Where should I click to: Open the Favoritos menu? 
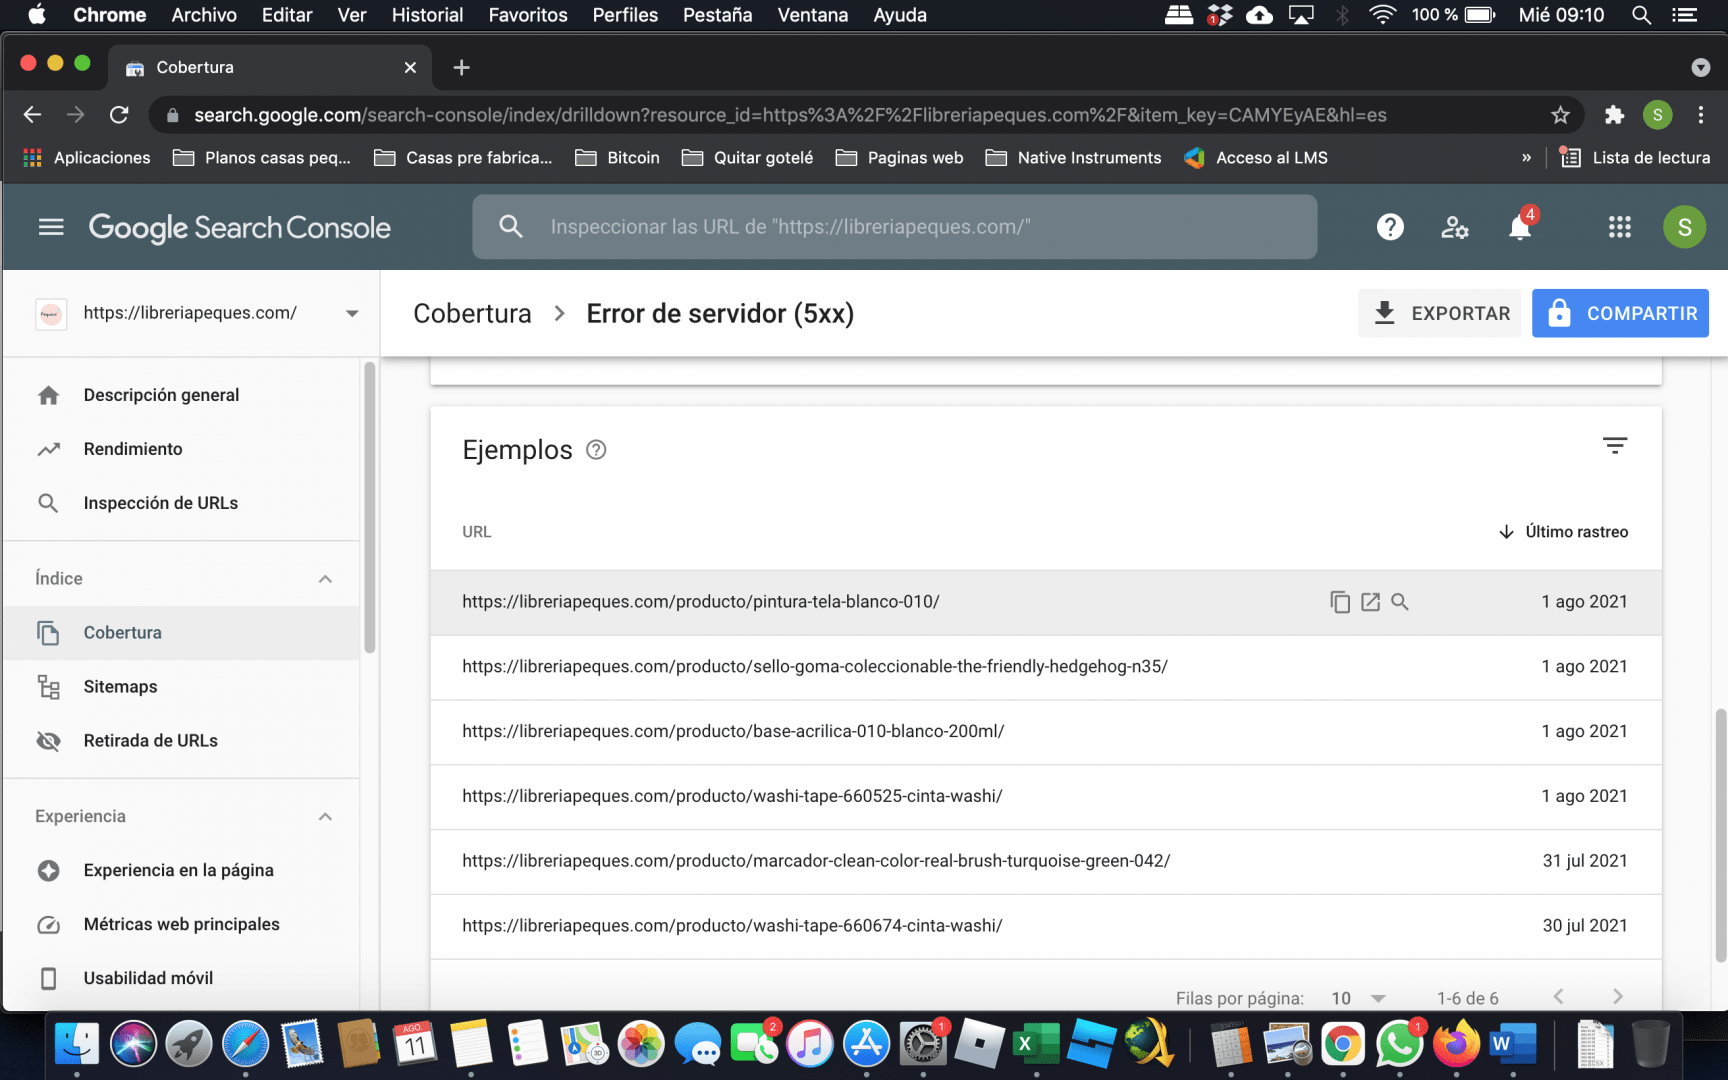(x=528, y=15)
